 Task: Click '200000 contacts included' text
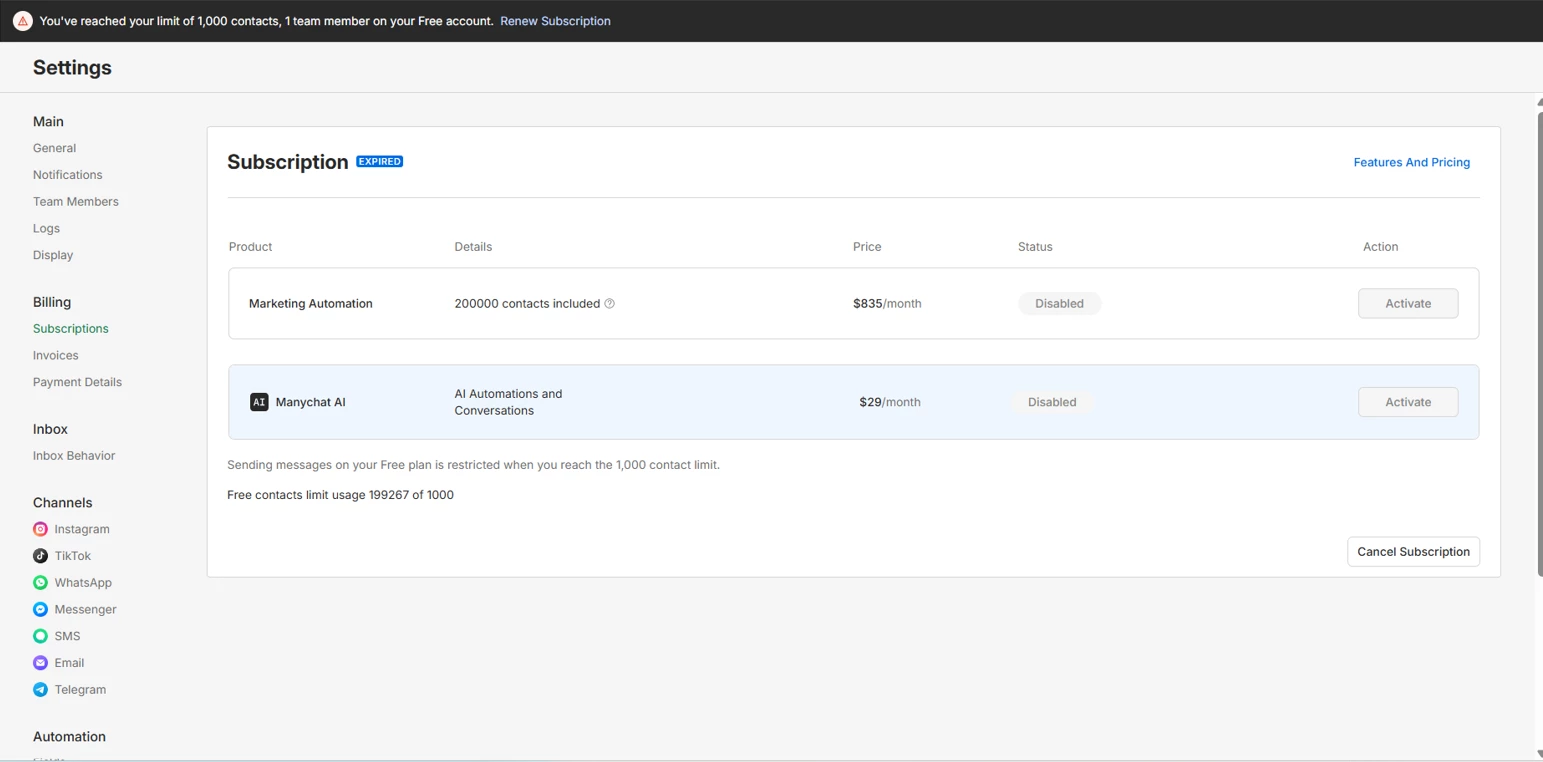click(527, 304)
